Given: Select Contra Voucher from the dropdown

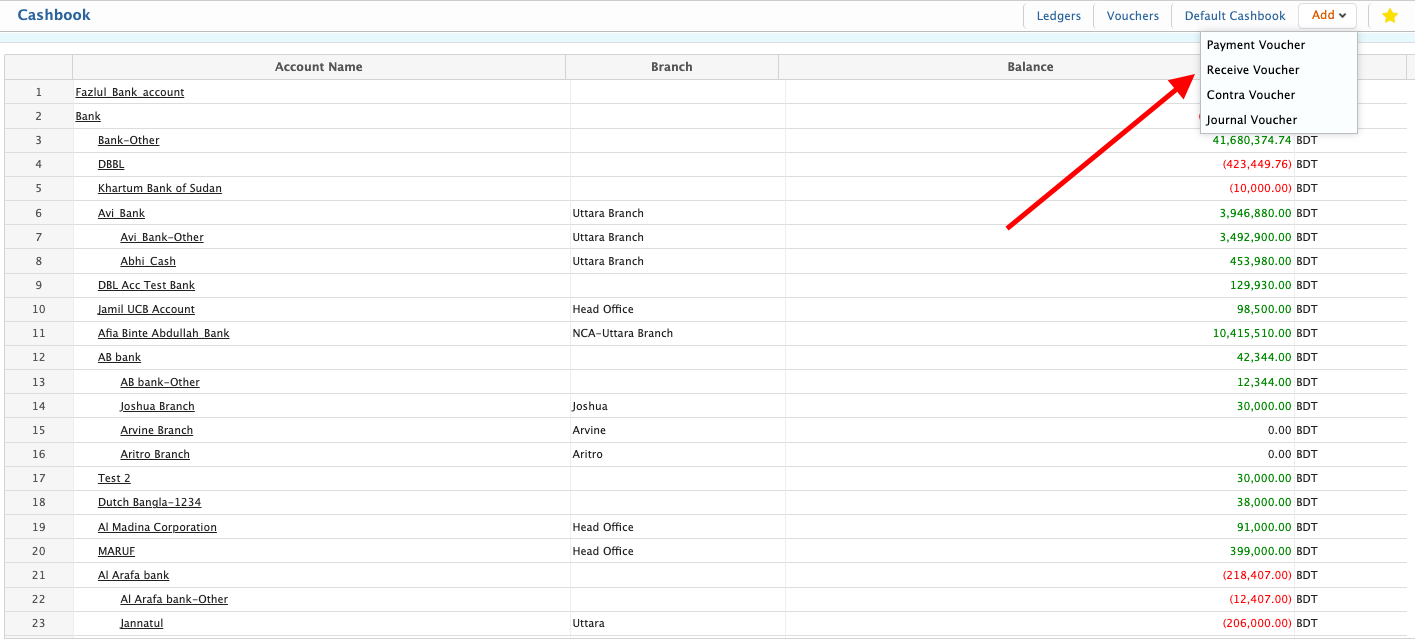Looking at the screenshot, I should (1250, 95).
